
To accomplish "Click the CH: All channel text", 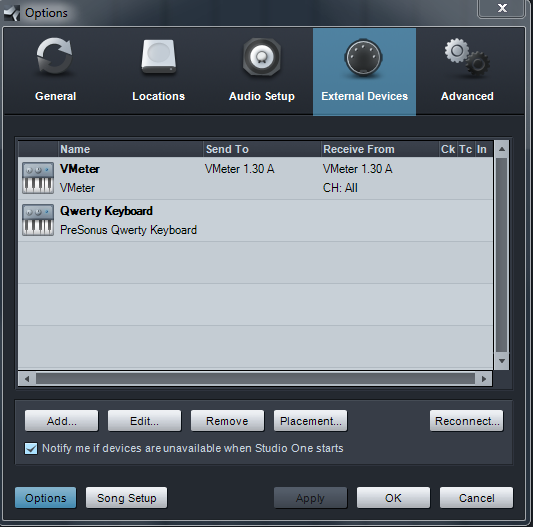I will (340, 188).
